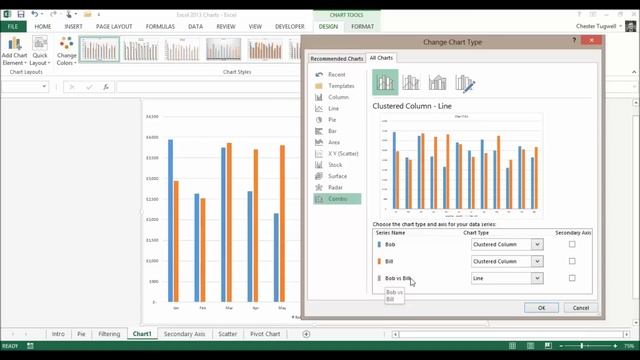Select first chart style thumbnail
640x360 pixels.
coord(100,49)
